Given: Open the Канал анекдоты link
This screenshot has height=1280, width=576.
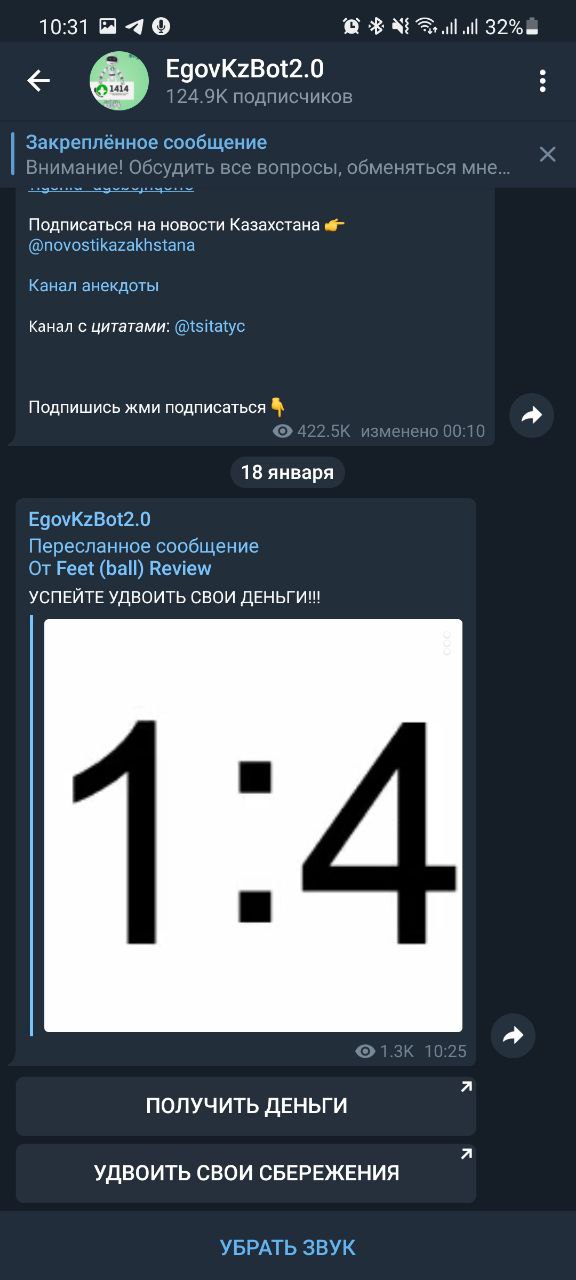Looking at the screenshot, I should point(94,285).
